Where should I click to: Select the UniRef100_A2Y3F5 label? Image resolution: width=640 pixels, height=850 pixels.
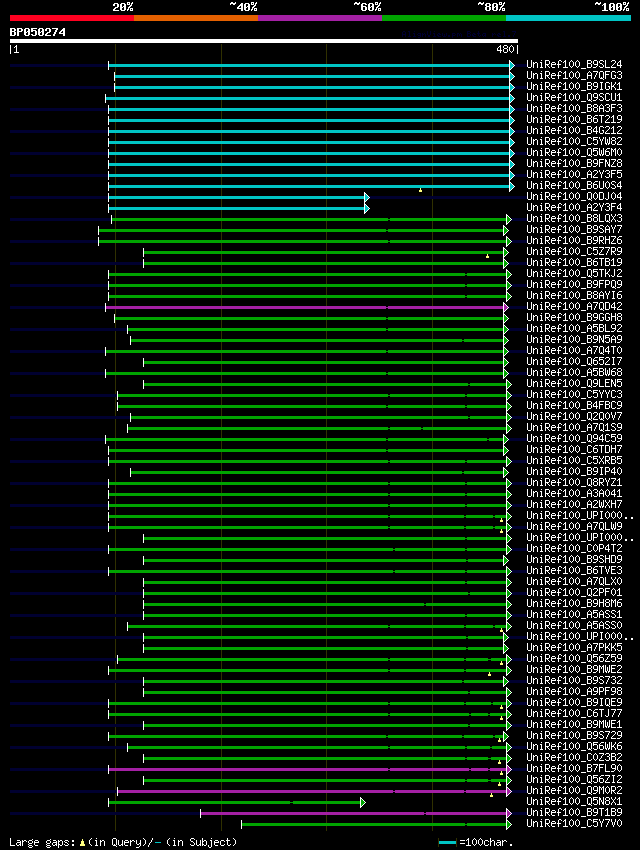tap(574, 175)
